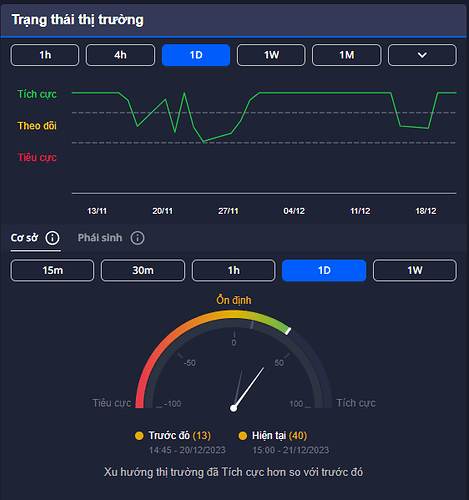Click the 20/11 date axis label
This screenshot has height=500, width=469.
pyautogui.click(x=162, y=211)
